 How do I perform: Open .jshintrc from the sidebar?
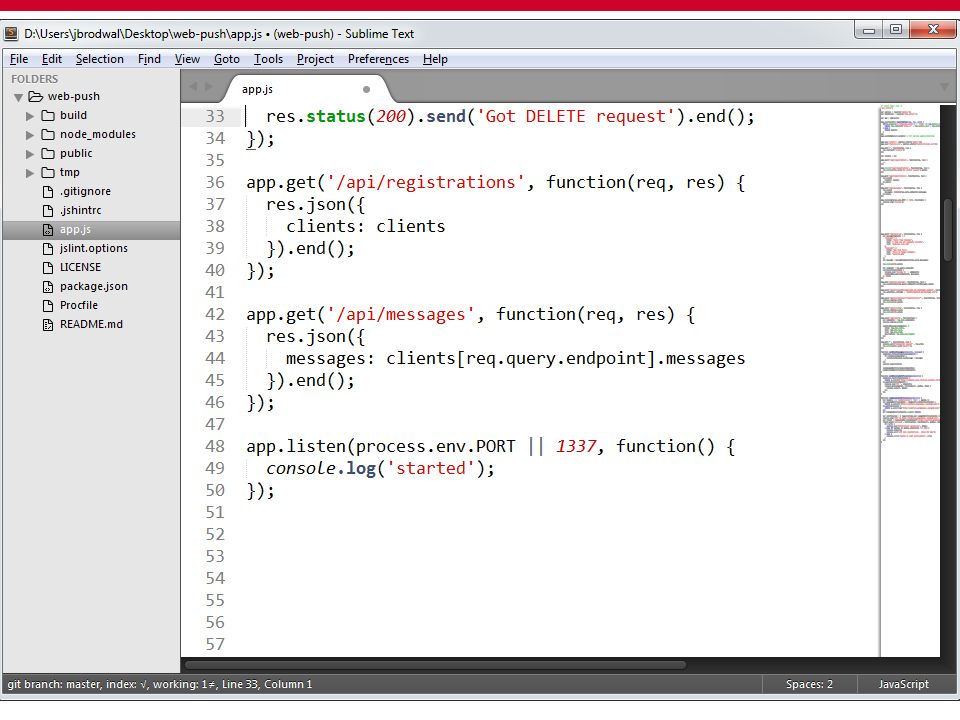click(x=80, y=211)
